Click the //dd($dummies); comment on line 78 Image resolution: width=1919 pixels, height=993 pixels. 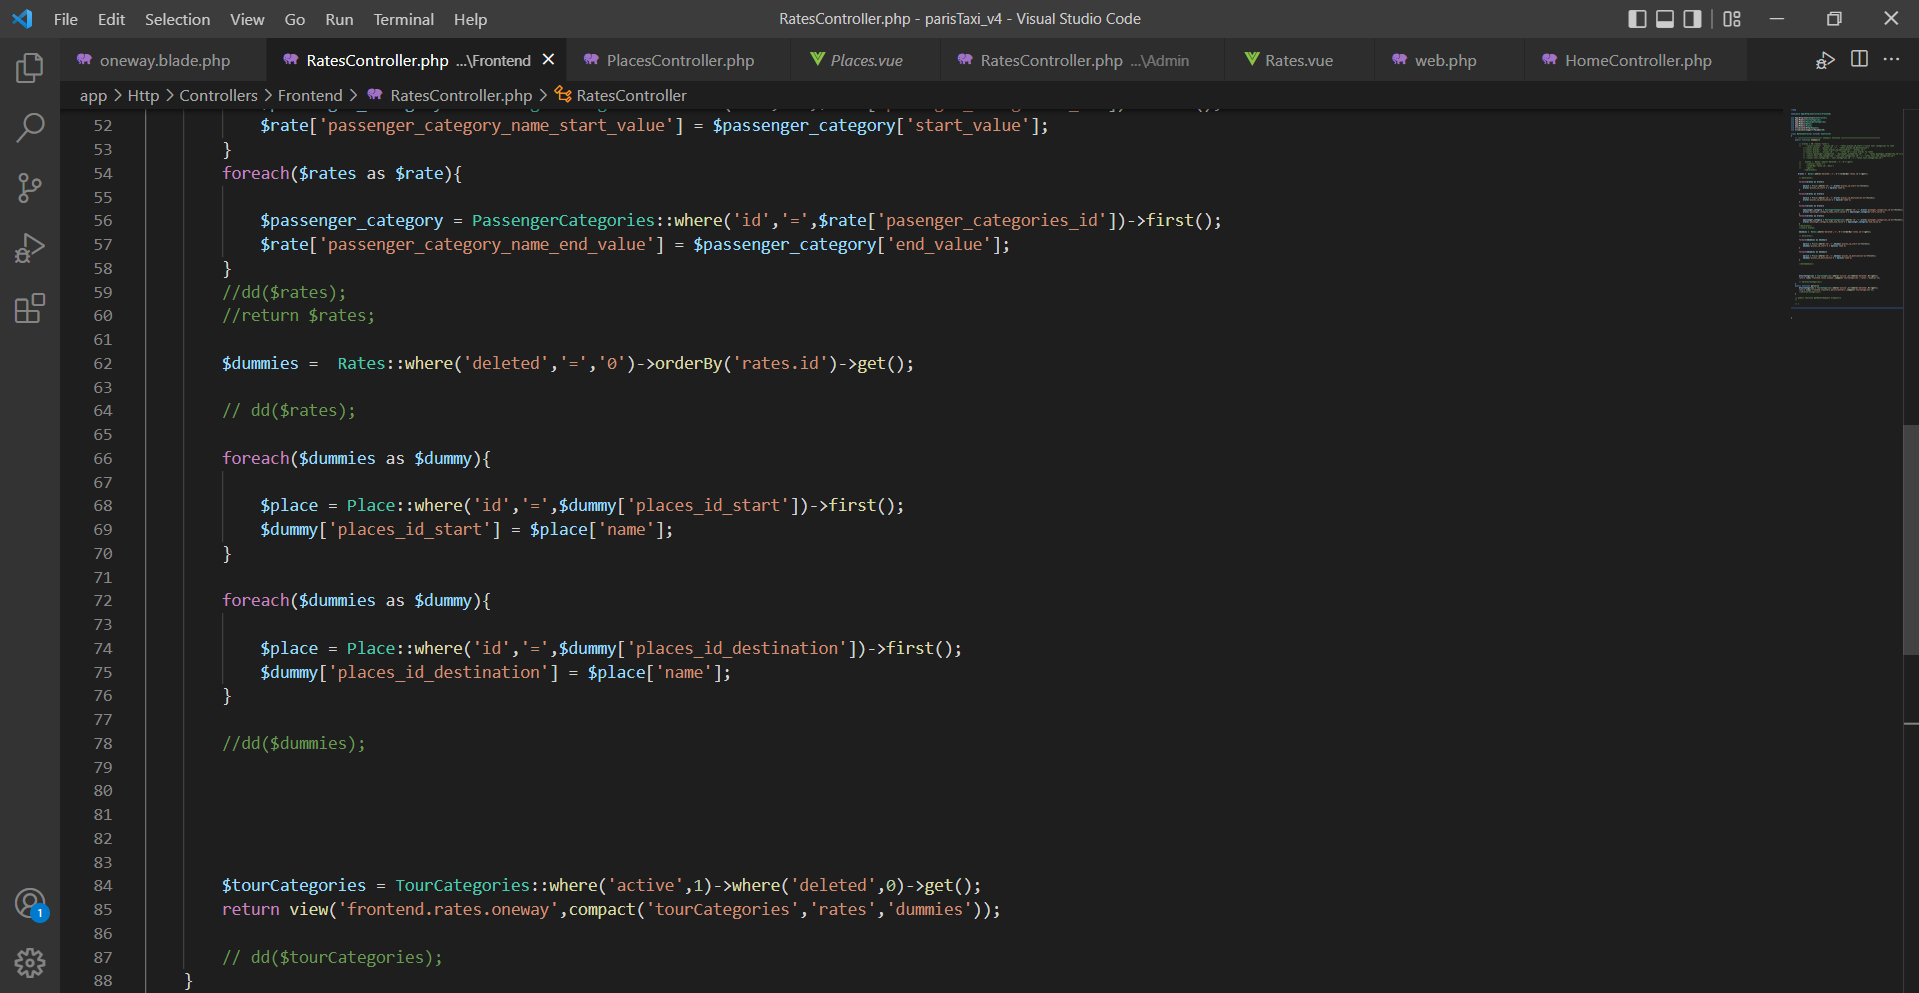coord(294,744)
